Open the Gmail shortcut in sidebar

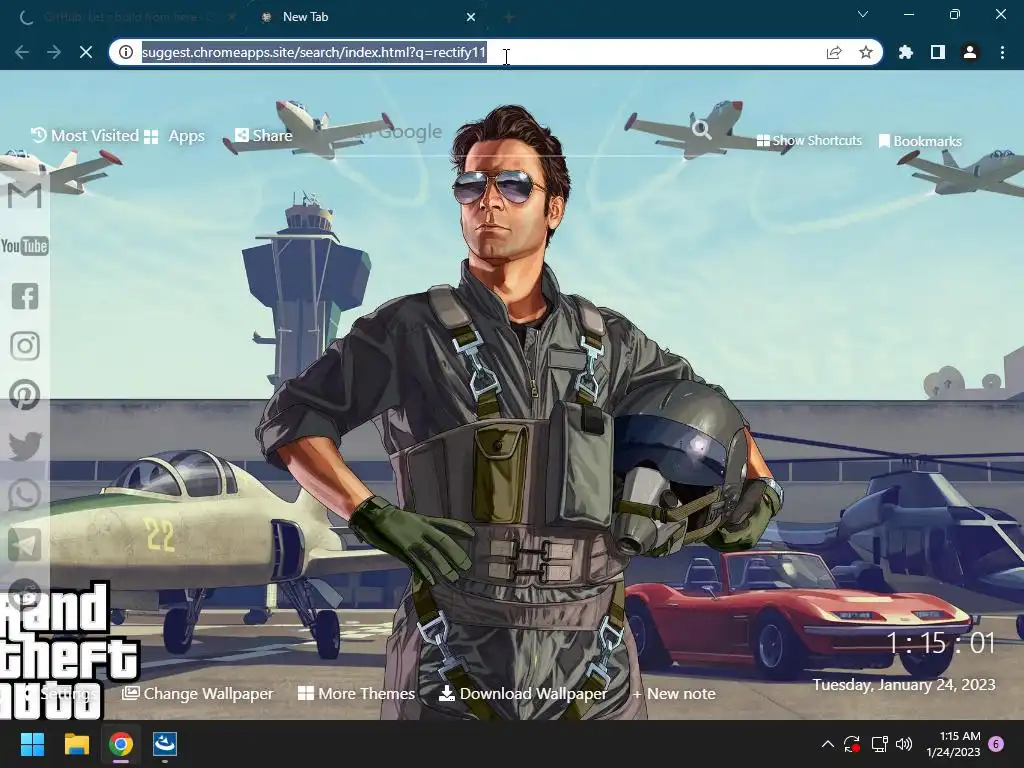click(24, 195)
